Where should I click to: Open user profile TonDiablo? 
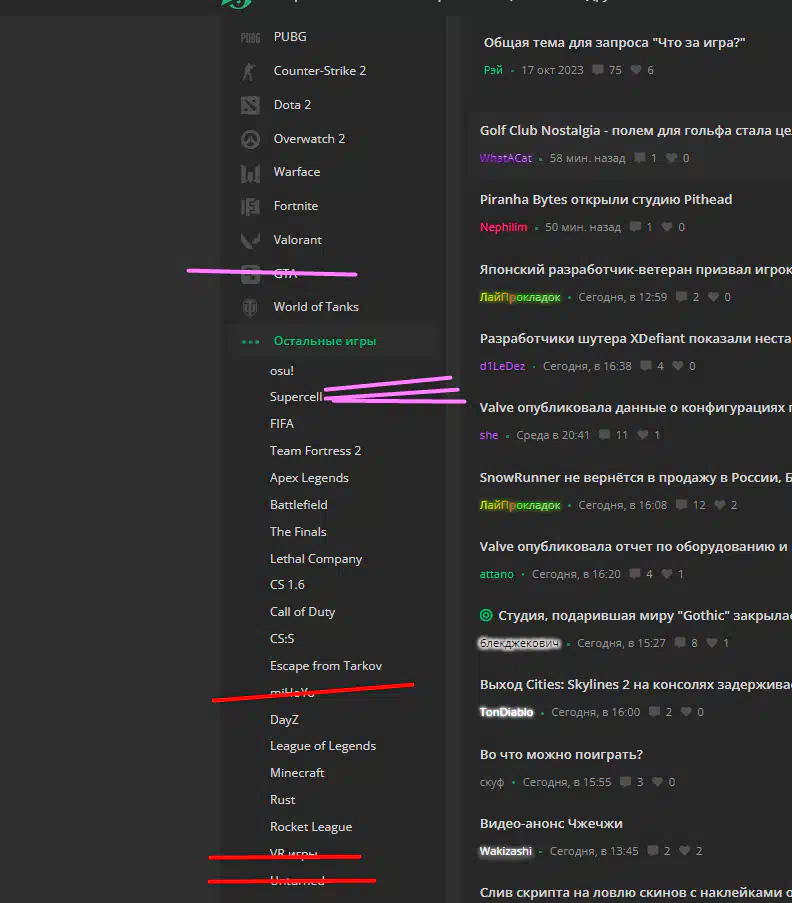point(506,712)
